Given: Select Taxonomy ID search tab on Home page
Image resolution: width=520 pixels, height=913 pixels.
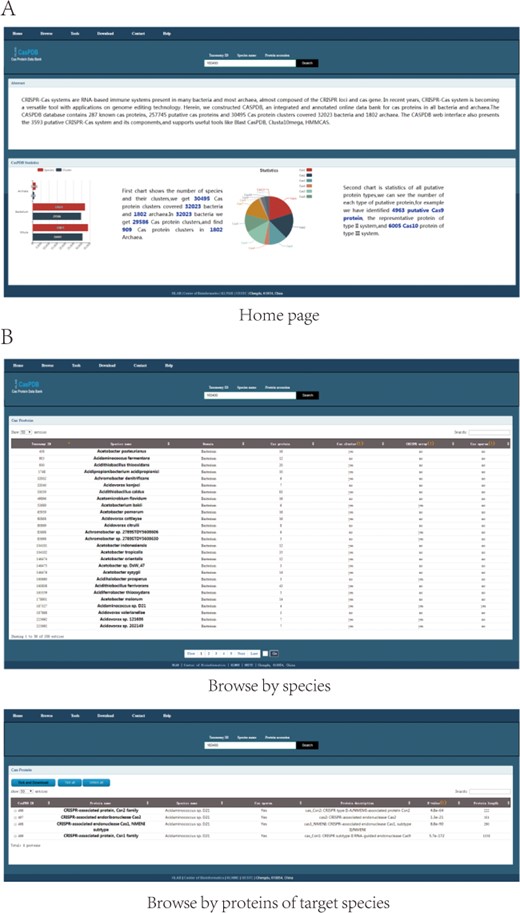Looking at the screenshot, I should [219, 55].
